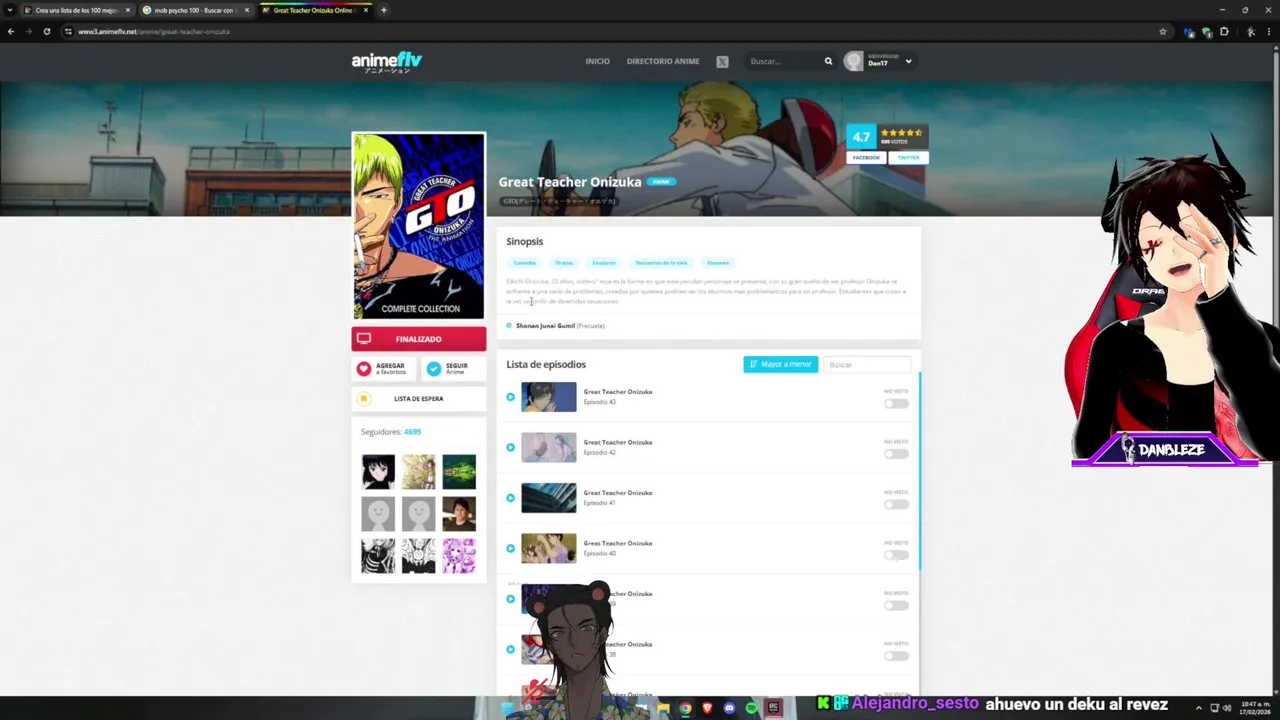Viewport: 1280px width, 720px height.
Task: Open the first follower avatar, dark-haired girl
Action: click(x=378, y=472)
